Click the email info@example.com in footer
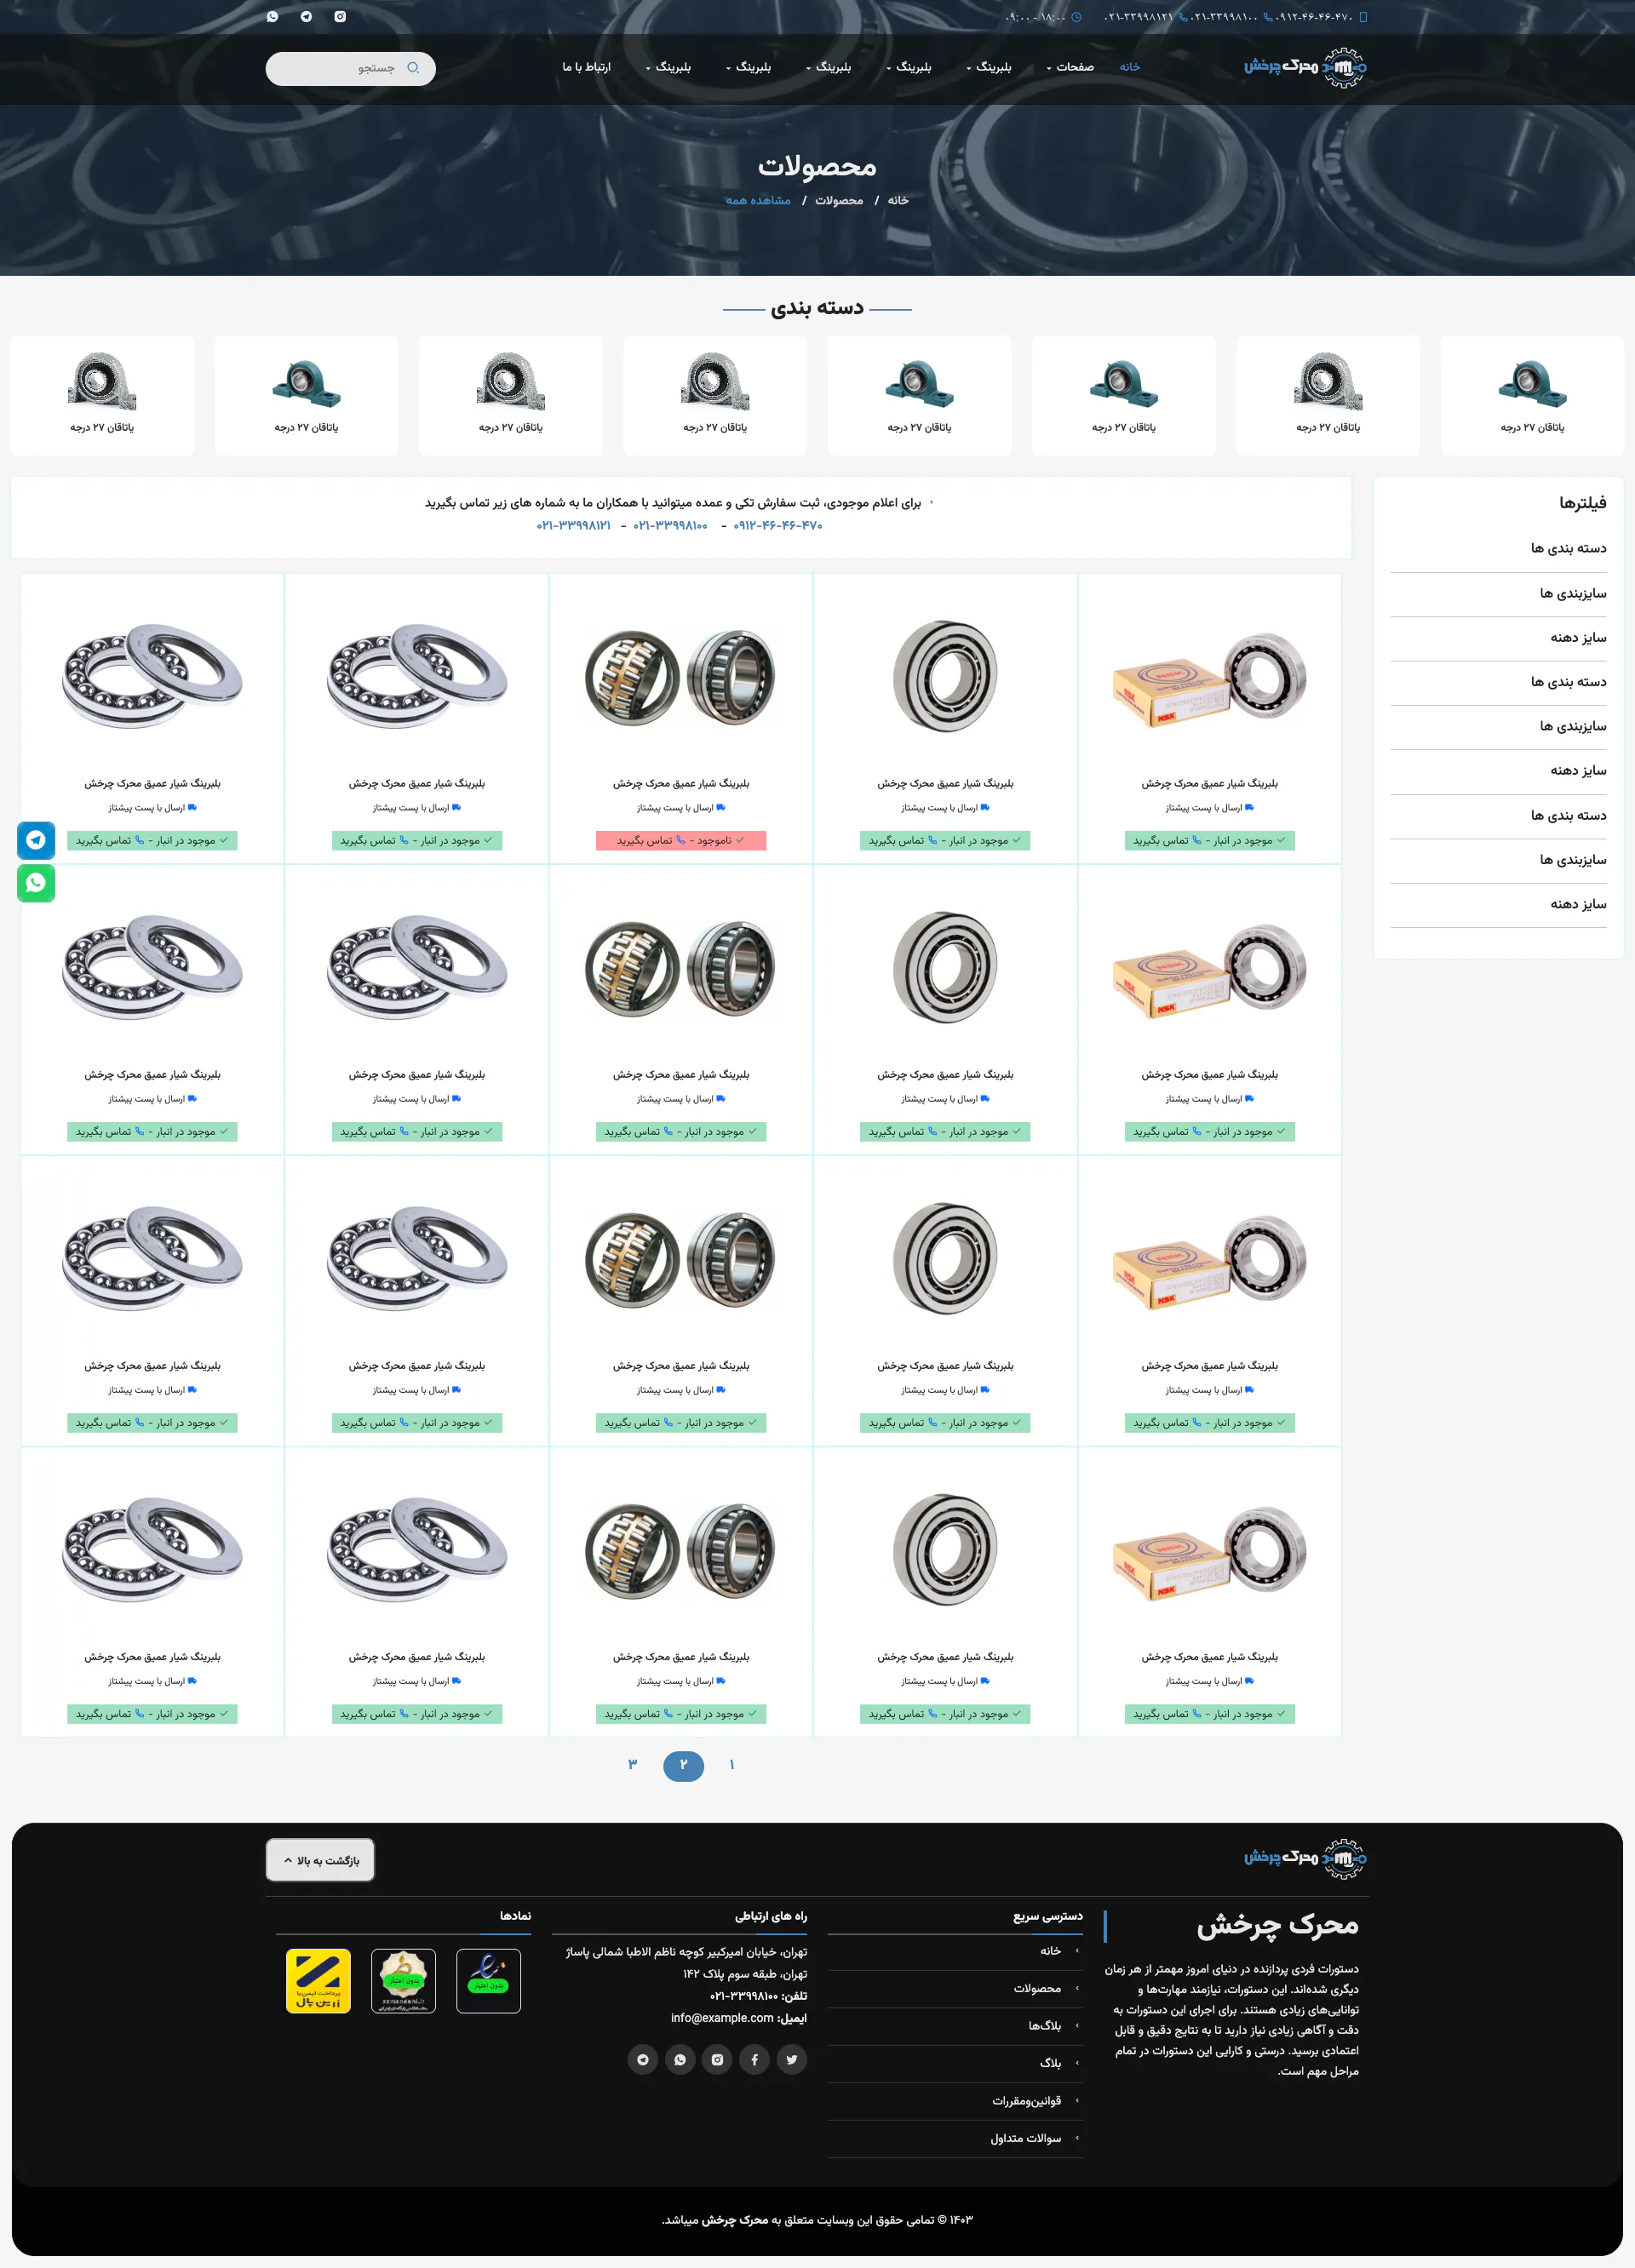The image size is (1635, 2268). coord(722,2018)
